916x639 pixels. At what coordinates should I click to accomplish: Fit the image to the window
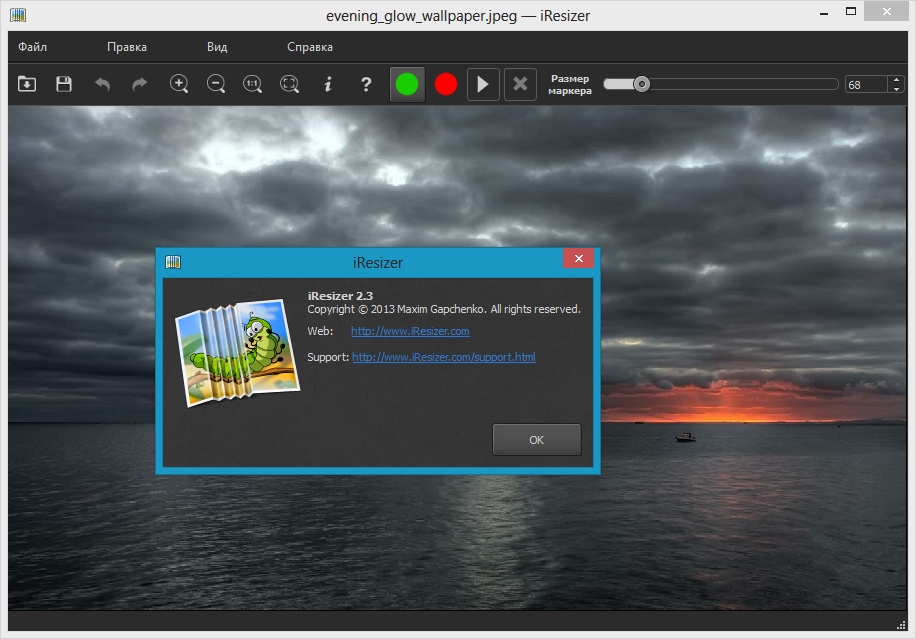(290, 84)
